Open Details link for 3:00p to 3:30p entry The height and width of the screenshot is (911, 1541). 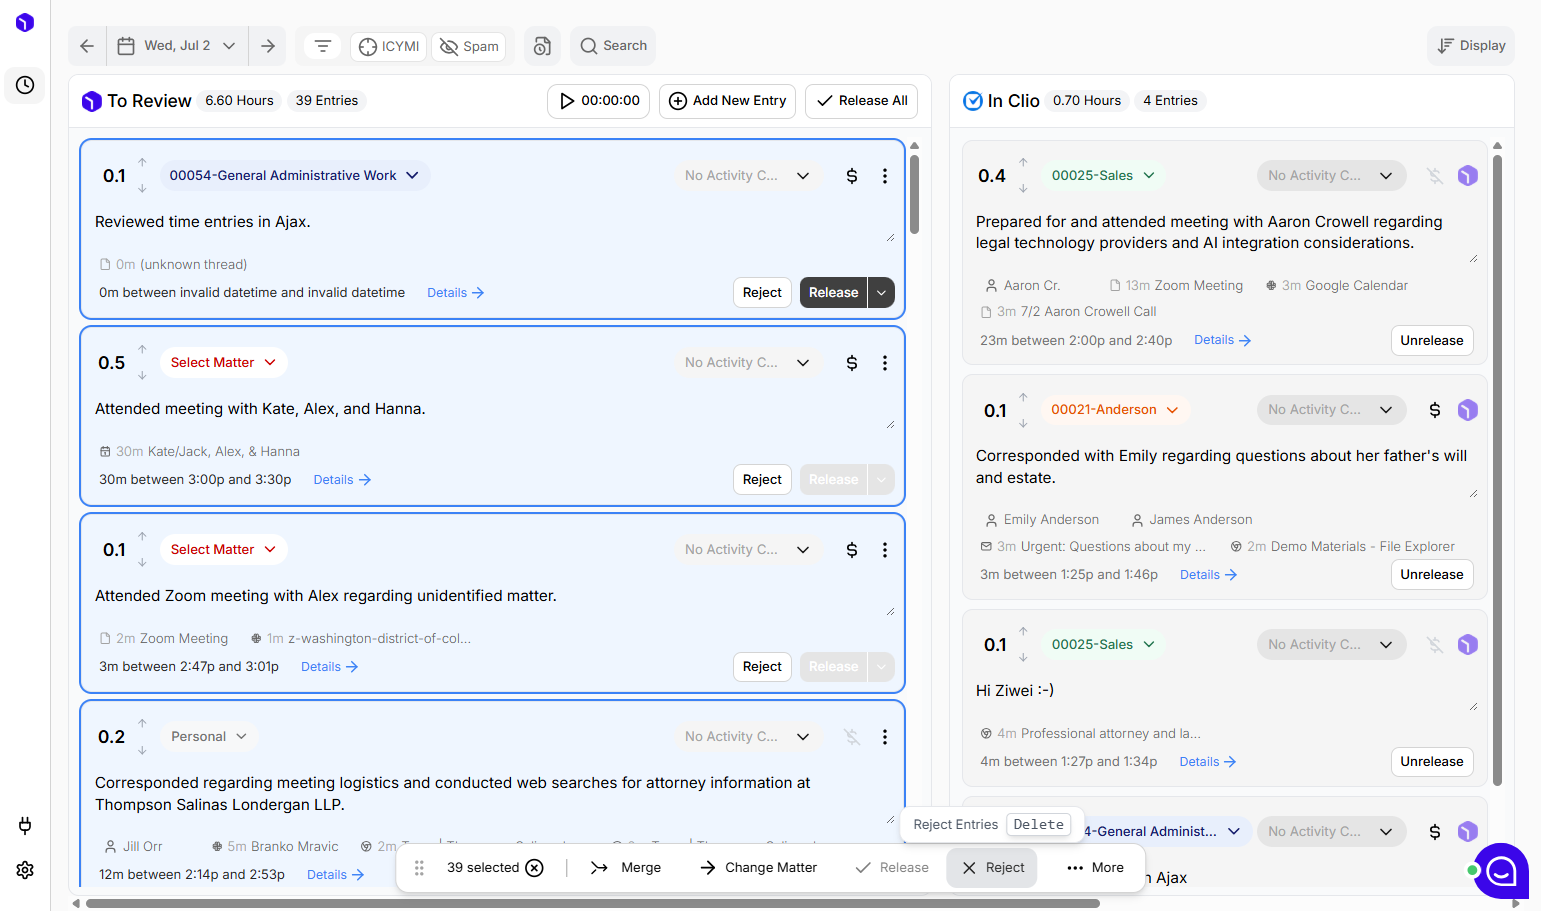[x=342, y=480]
